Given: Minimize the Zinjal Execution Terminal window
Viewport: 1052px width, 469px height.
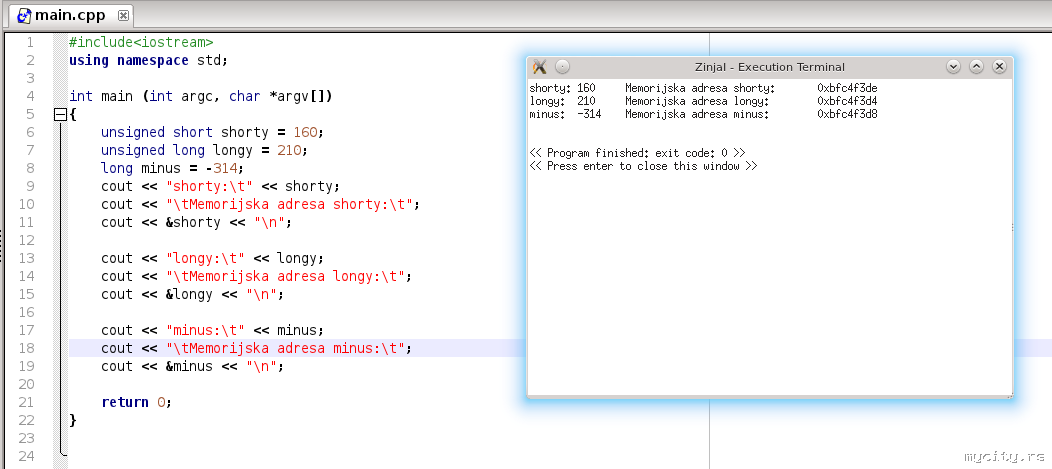Looking at the screenshot, I should pos(953,66).
